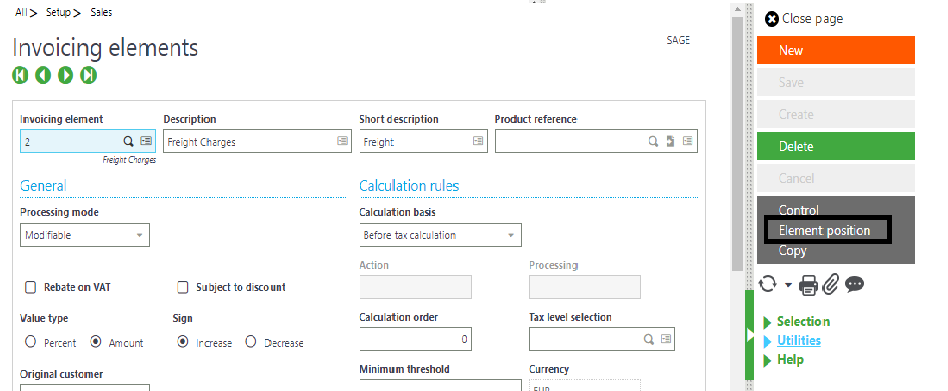
Task: Click the refresh circular arrows icon
Action: point(767,284)
